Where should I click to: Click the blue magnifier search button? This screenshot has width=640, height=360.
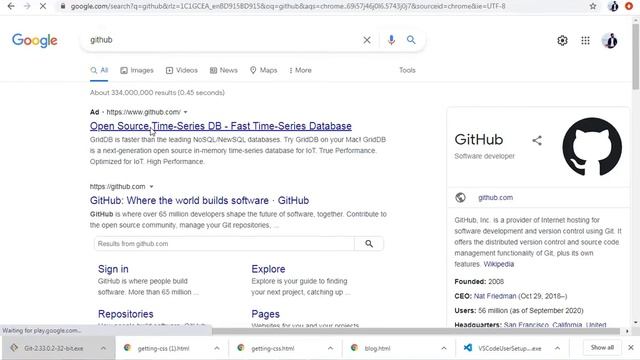tap(411, 40)
